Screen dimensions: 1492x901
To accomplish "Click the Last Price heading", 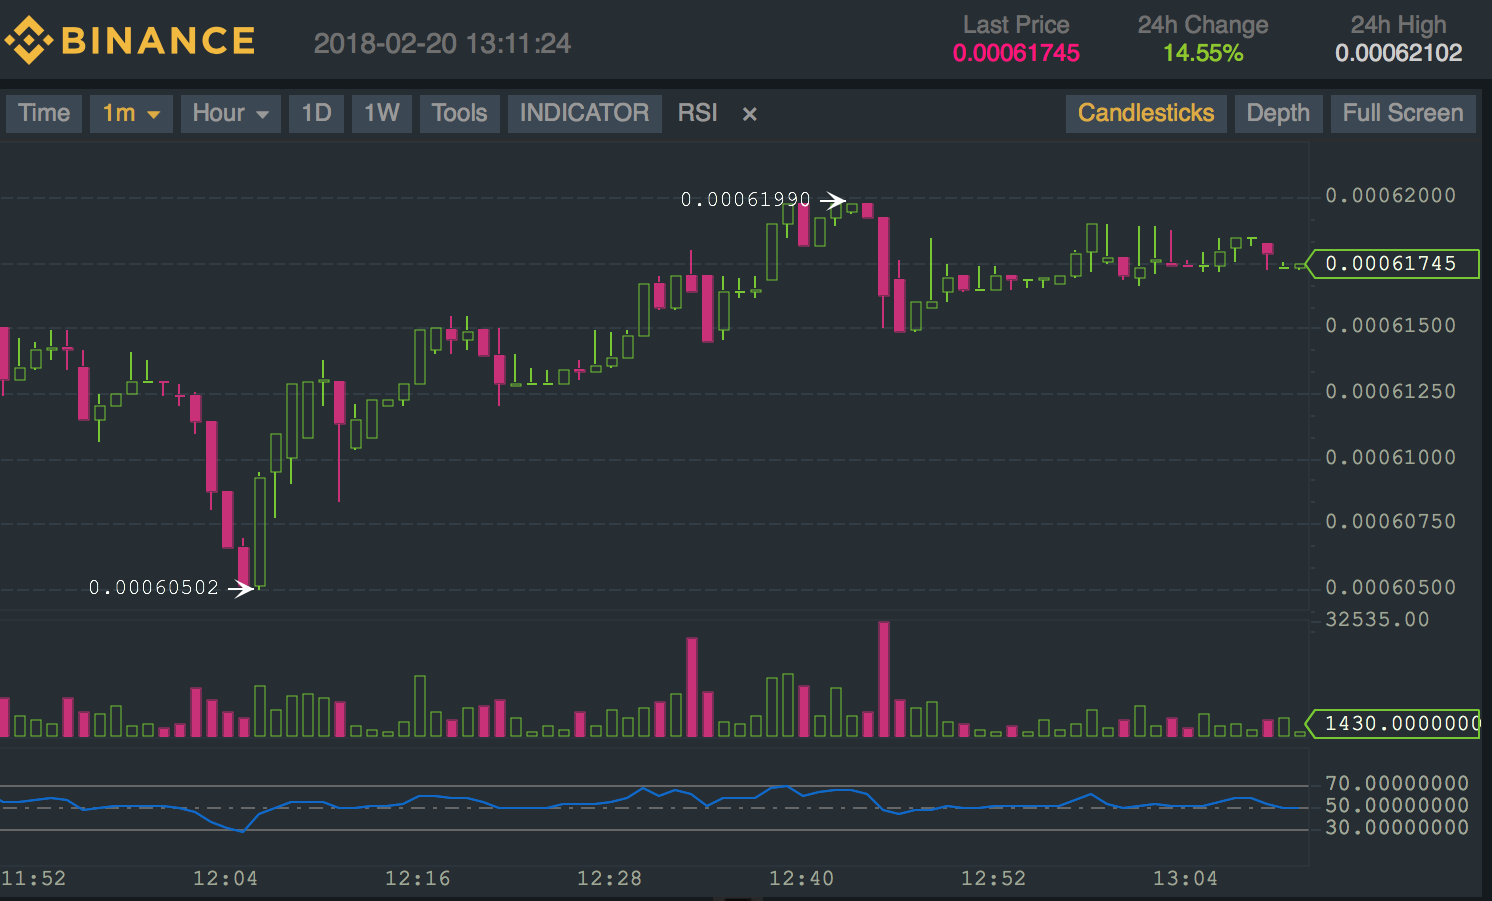I will point(1016,25).
